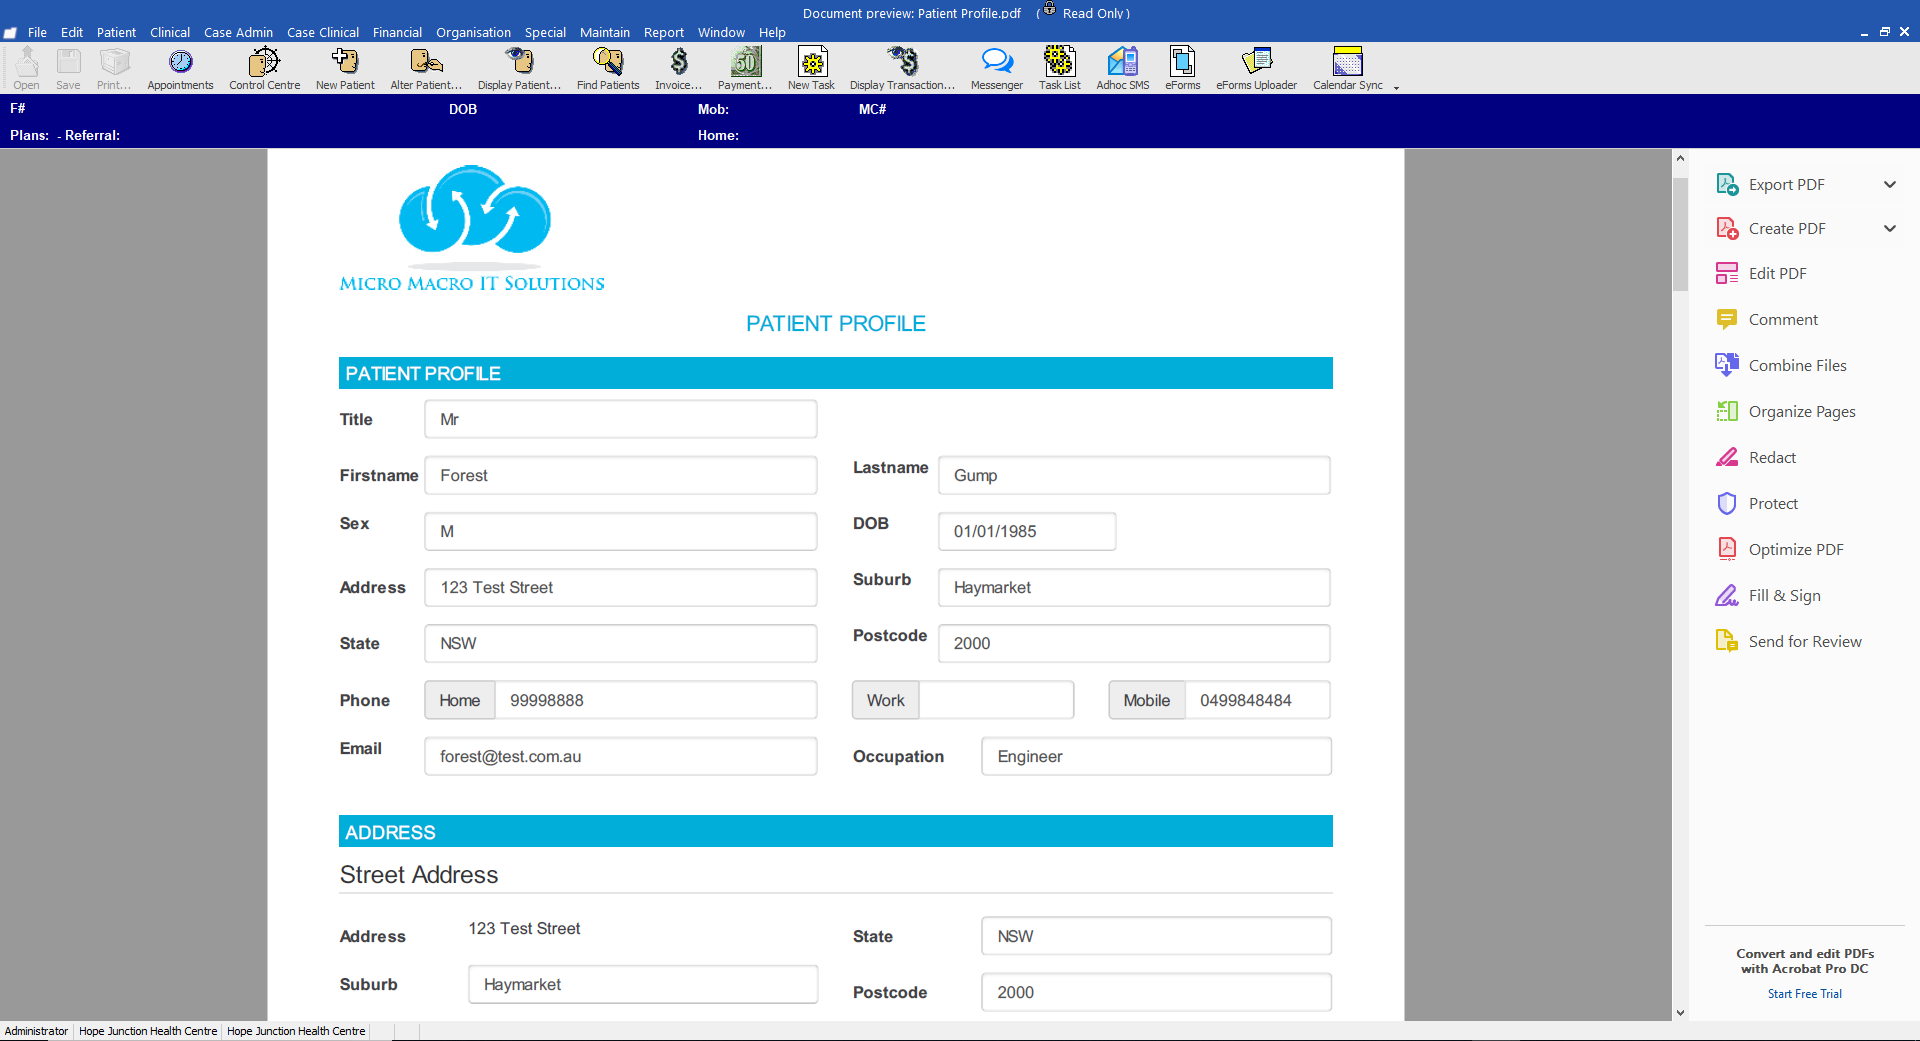The height and width of the screenshot is (1041, 1920).
Task: Open the Special menu
Action: (x=545, y=32)
